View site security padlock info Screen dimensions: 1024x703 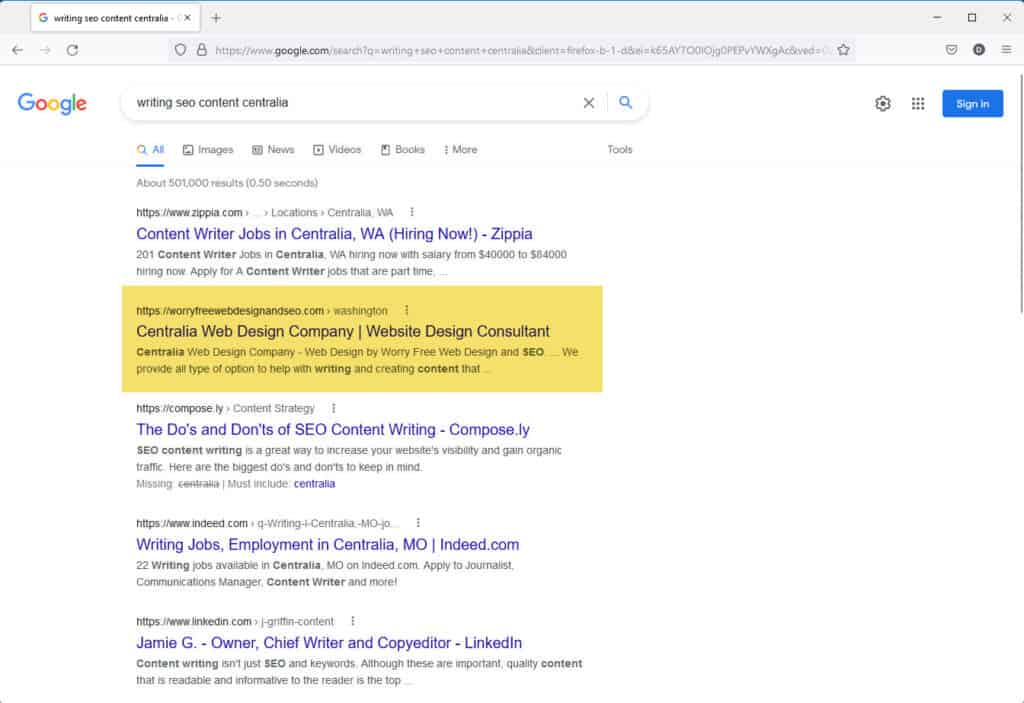[202, 50]
